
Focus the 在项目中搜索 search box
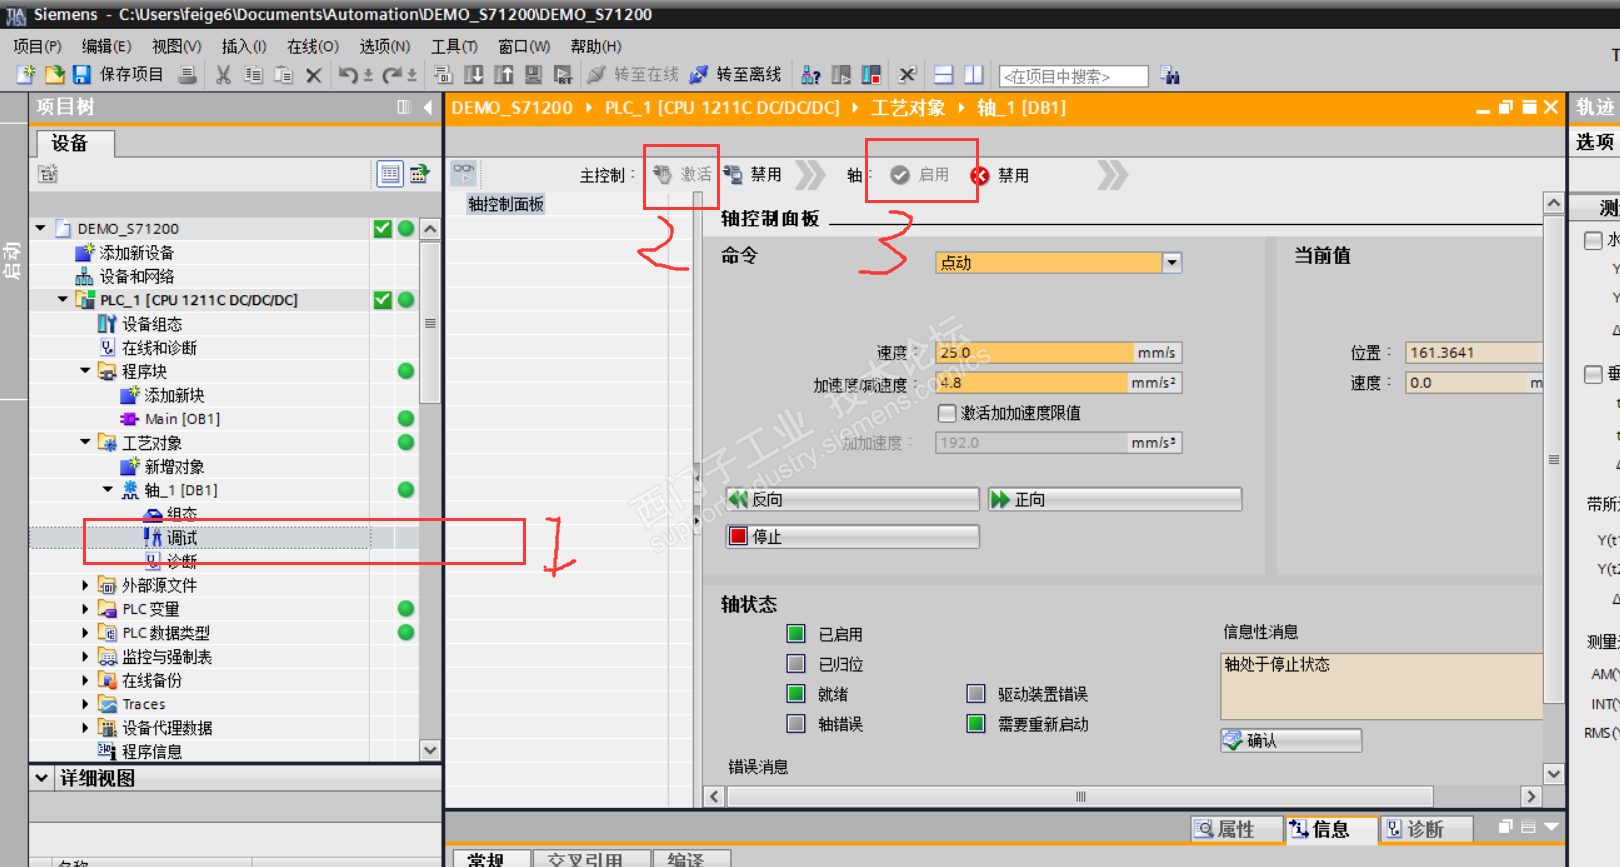[1074, 76]
